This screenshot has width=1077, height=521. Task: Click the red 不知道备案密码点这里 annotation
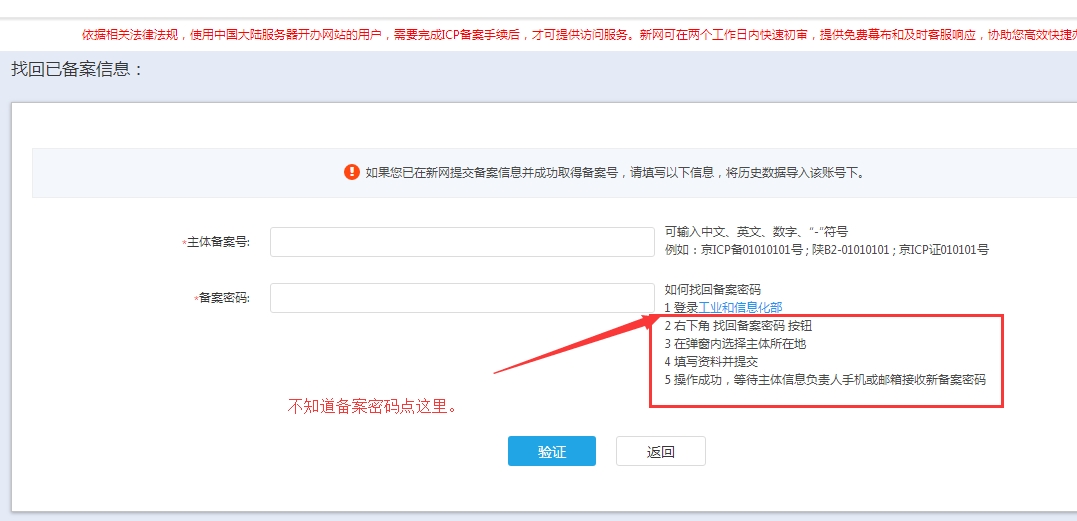point(373,407)
